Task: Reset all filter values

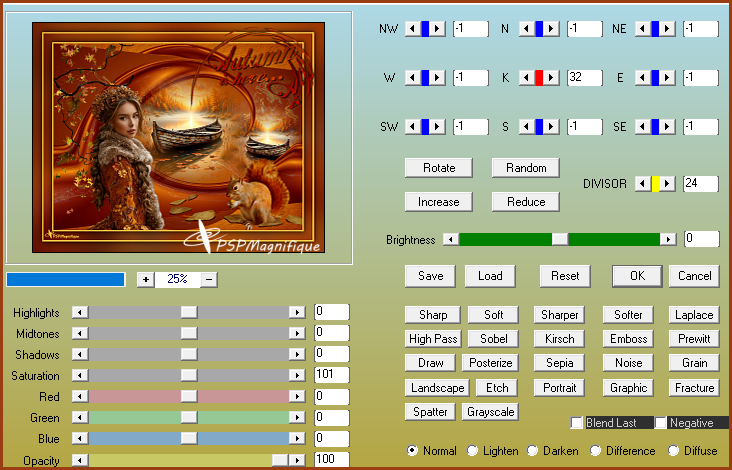Action: click(565, 276)
